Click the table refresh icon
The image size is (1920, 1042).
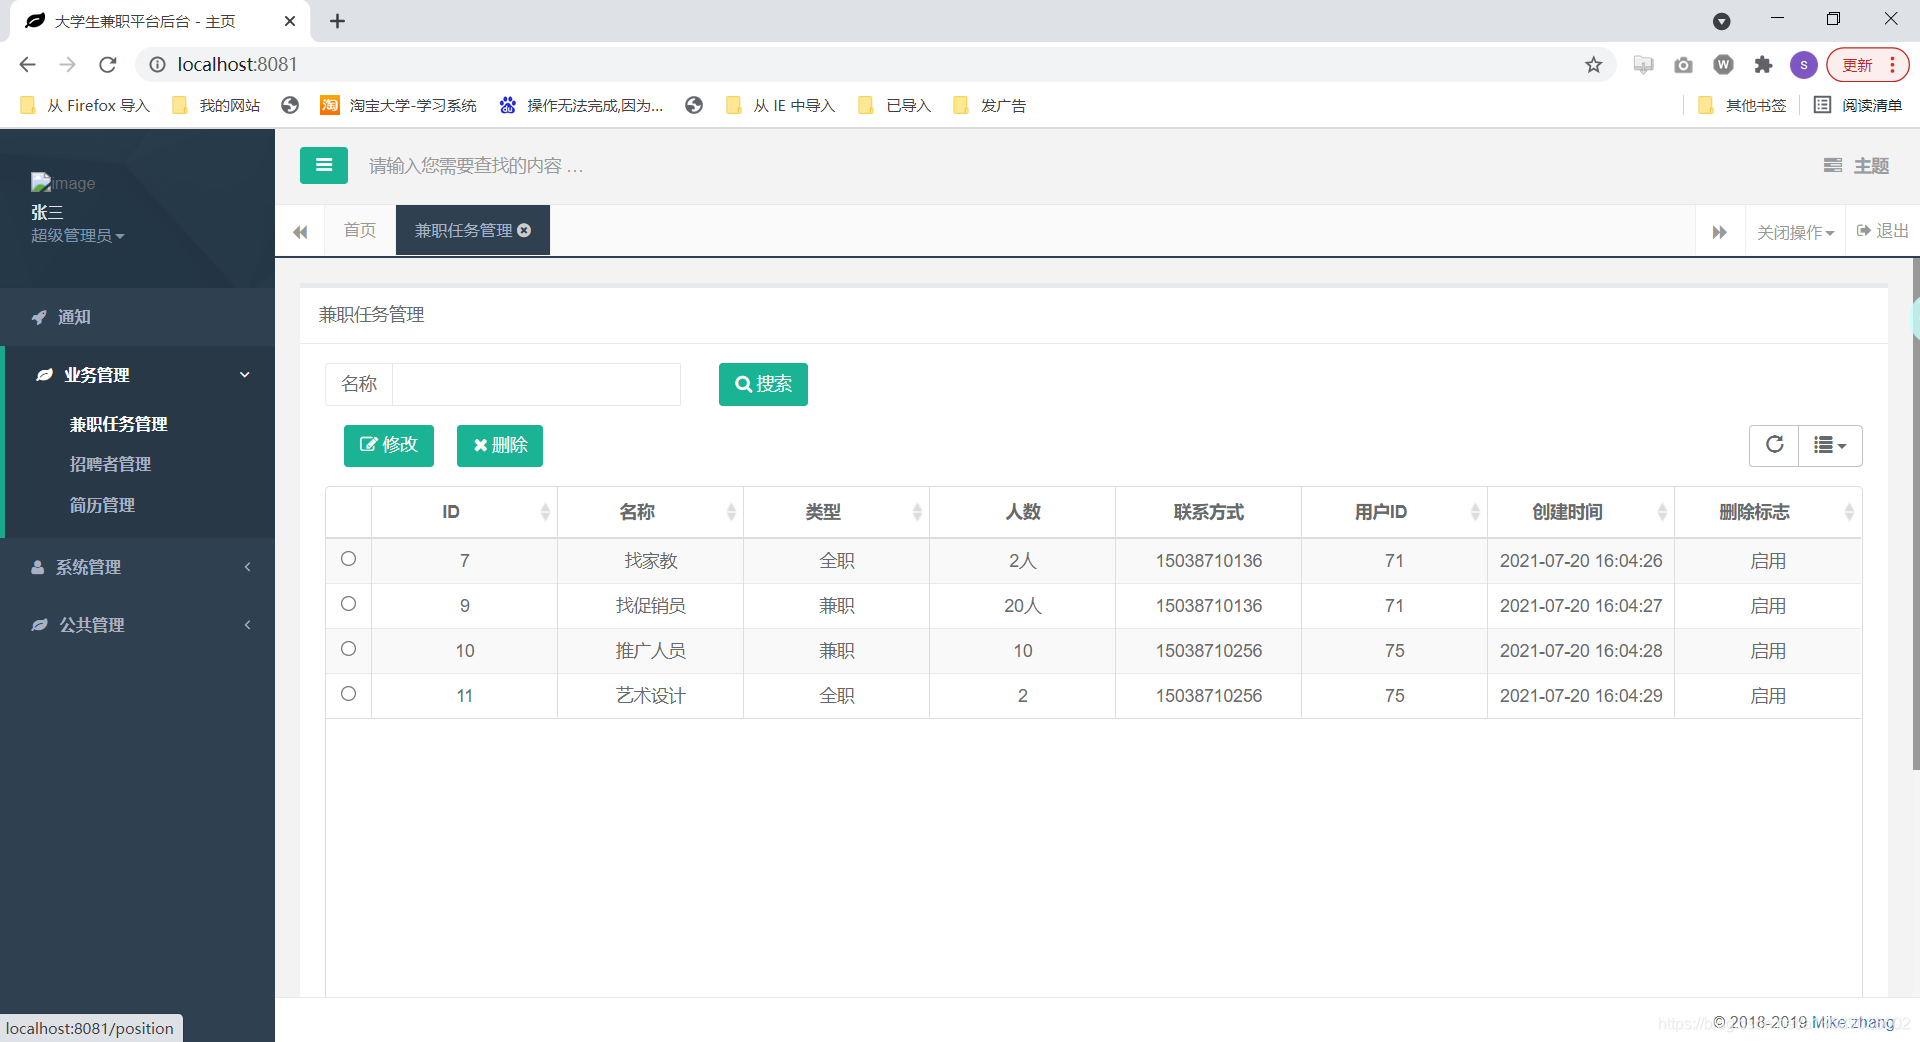1774,445
